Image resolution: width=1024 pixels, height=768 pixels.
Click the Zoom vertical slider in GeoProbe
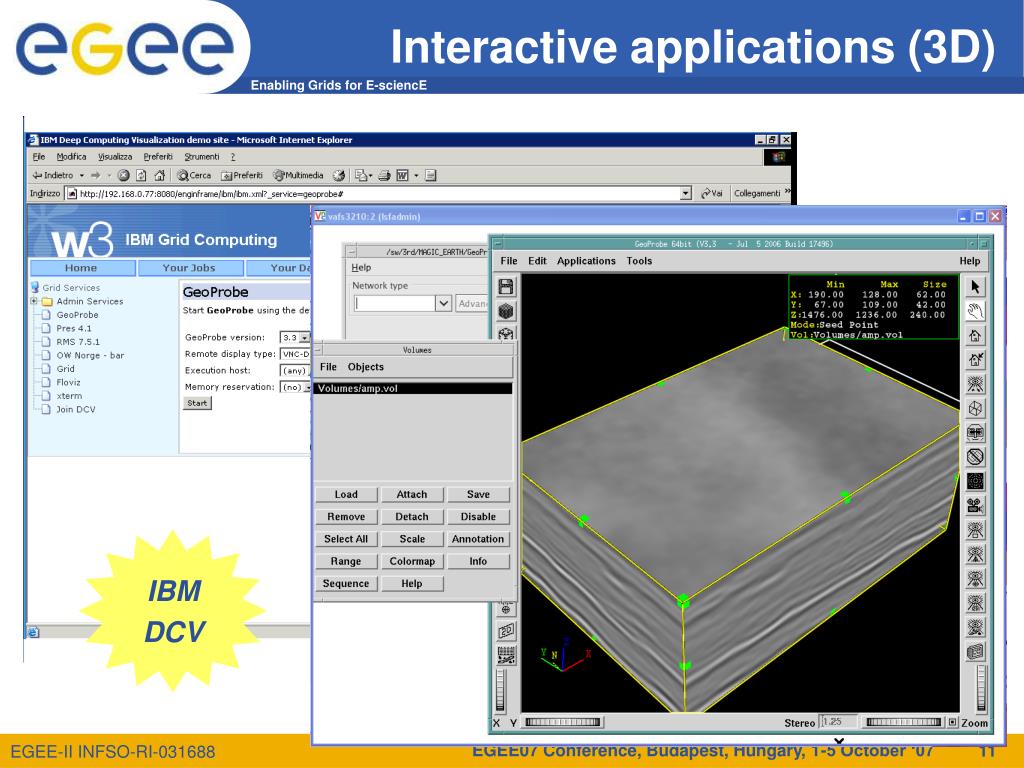click(981, 687)
